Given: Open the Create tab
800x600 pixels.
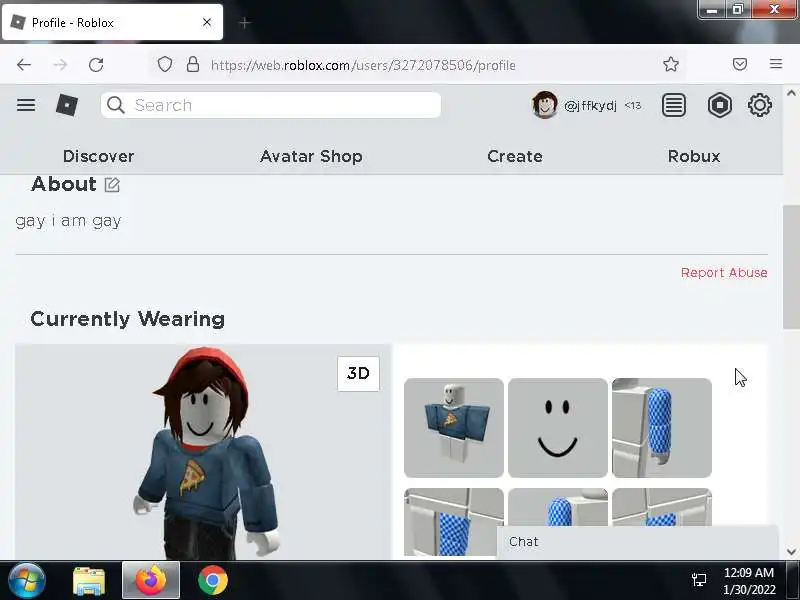Looking at the screenshot, I should [515, 156].
